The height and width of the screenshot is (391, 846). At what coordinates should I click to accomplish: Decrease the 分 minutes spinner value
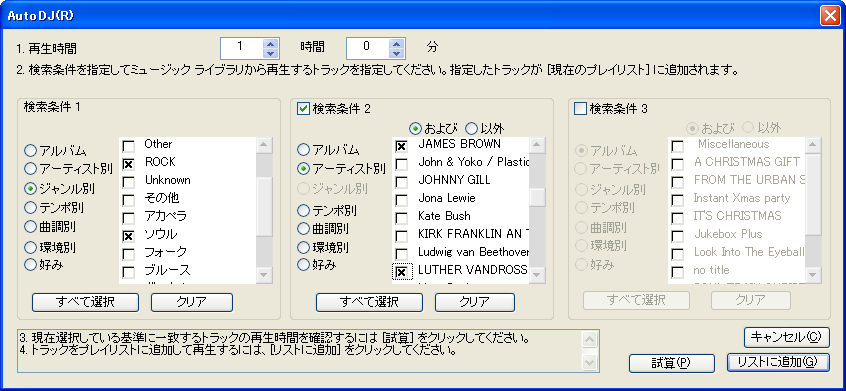(x=397, y=53)
